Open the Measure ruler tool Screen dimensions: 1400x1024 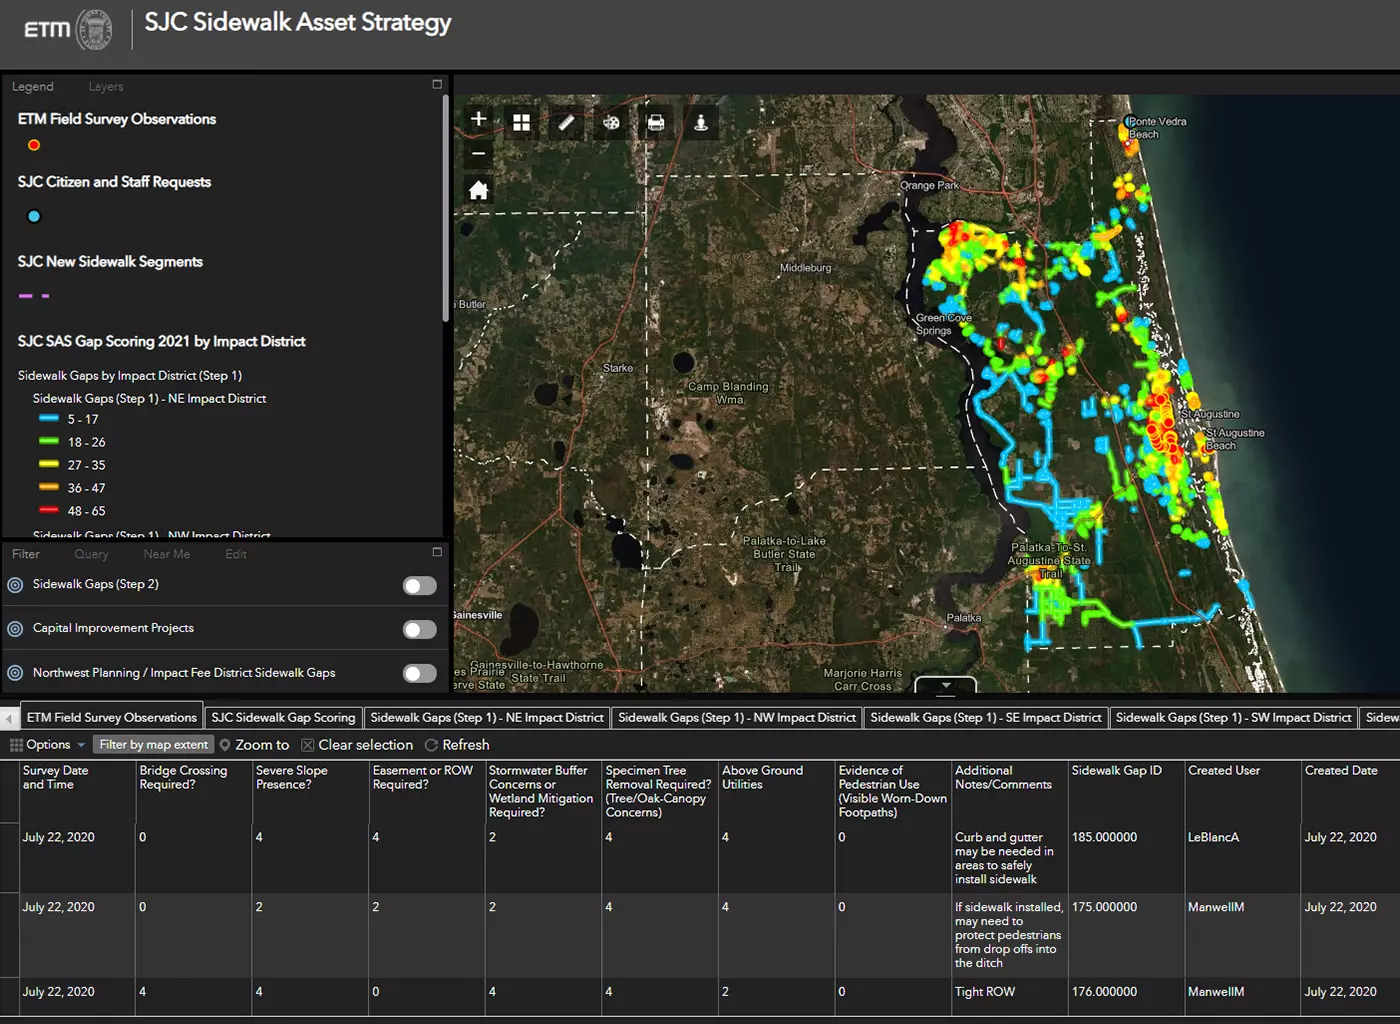pos(566,122)
